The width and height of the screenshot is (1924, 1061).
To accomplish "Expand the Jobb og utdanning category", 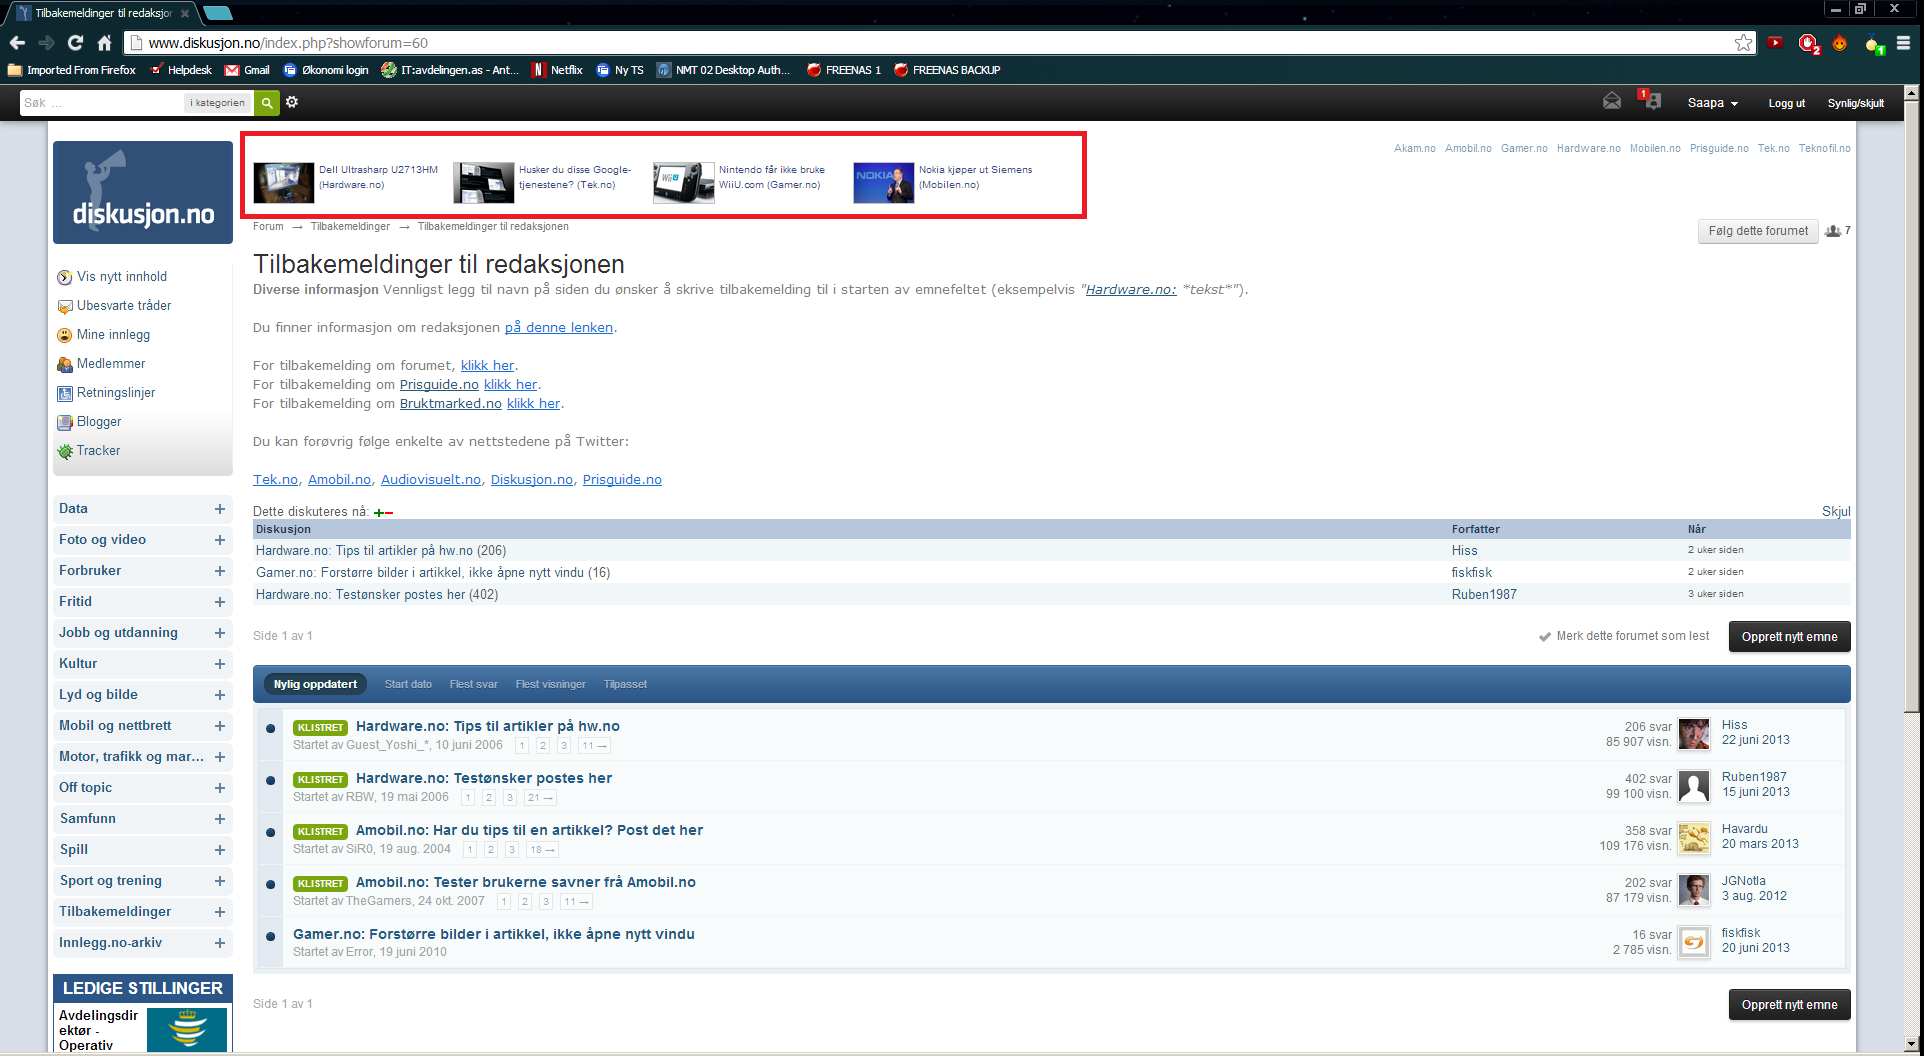I will (x=220, y=633).
